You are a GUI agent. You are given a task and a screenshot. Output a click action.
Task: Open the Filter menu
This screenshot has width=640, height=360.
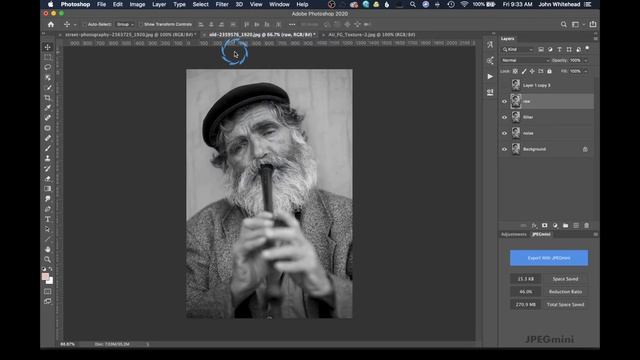coord(222,4)
